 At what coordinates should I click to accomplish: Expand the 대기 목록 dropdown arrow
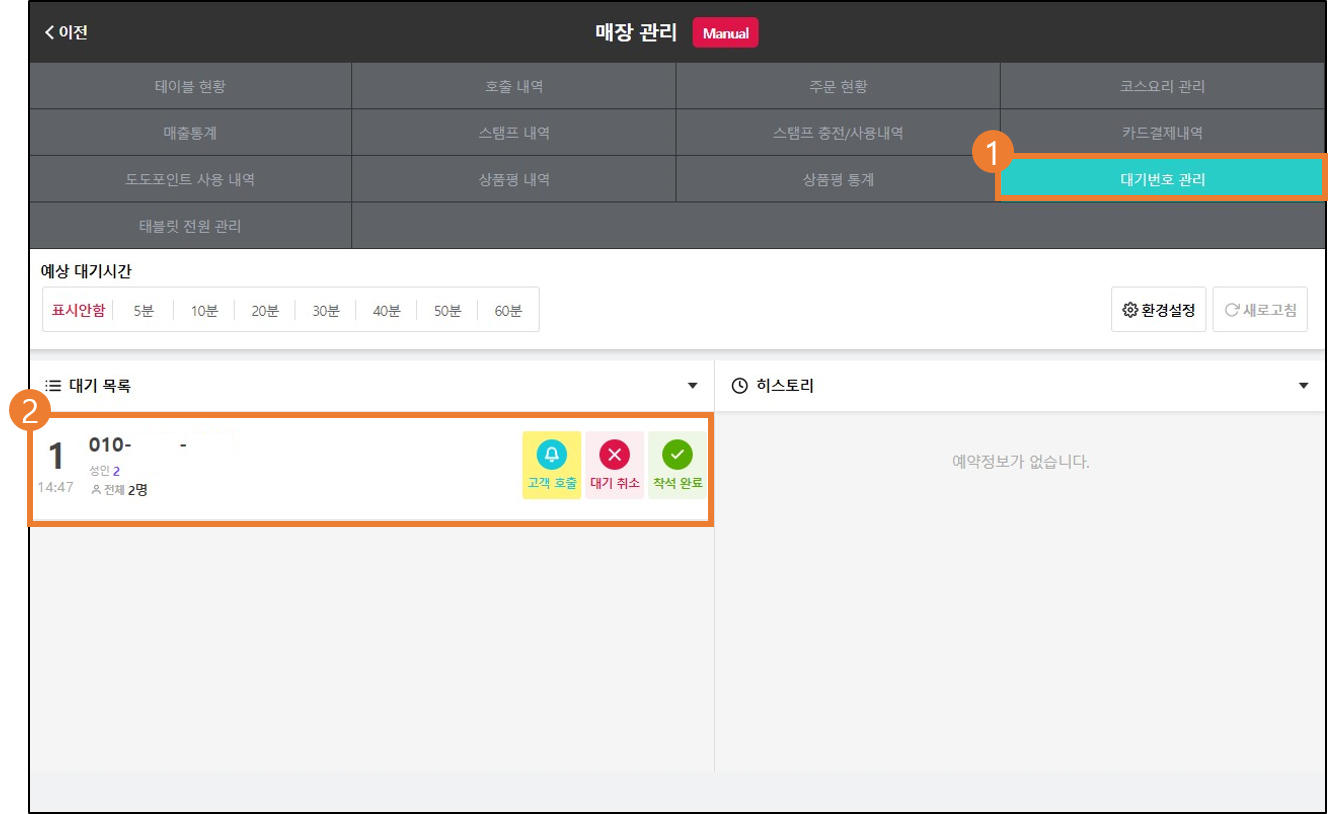692,385
